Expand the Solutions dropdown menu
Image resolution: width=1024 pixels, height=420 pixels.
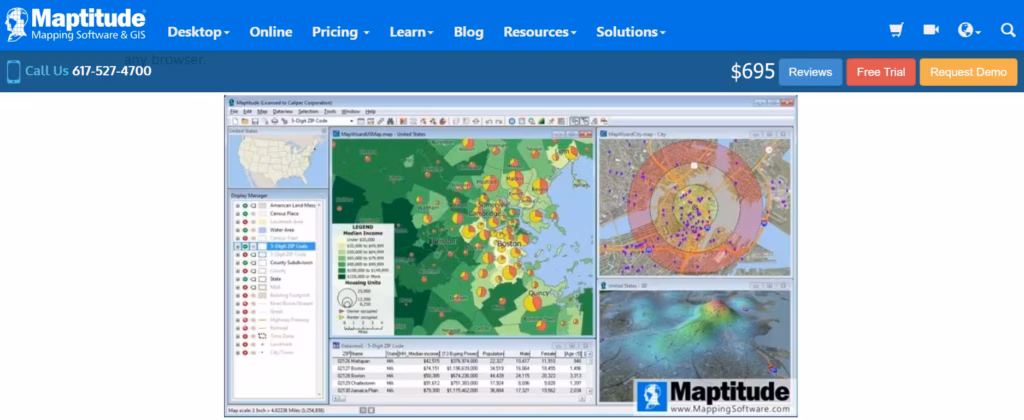click(x=631, y=31)
